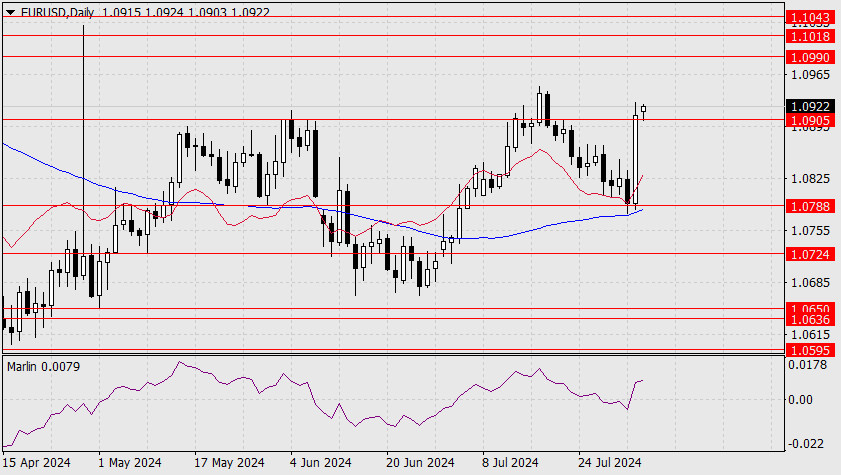This screenshot has height=475, width=841.
Task: Click the 4 Jun 2024 date marker
Action: 321,462
